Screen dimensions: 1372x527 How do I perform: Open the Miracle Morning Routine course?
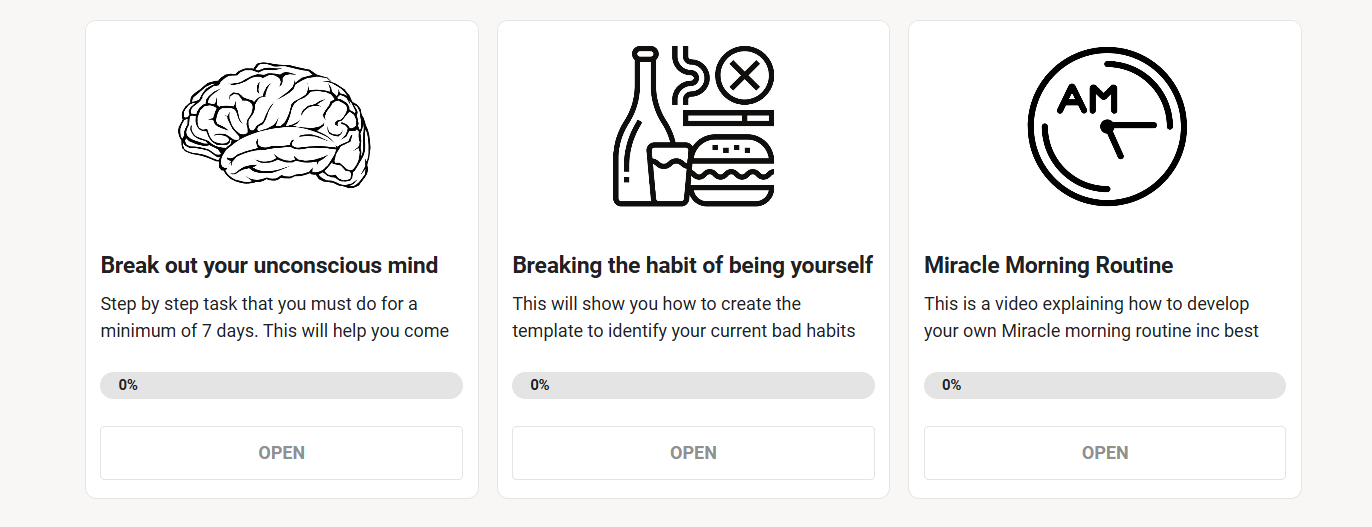click(1105, 453)
